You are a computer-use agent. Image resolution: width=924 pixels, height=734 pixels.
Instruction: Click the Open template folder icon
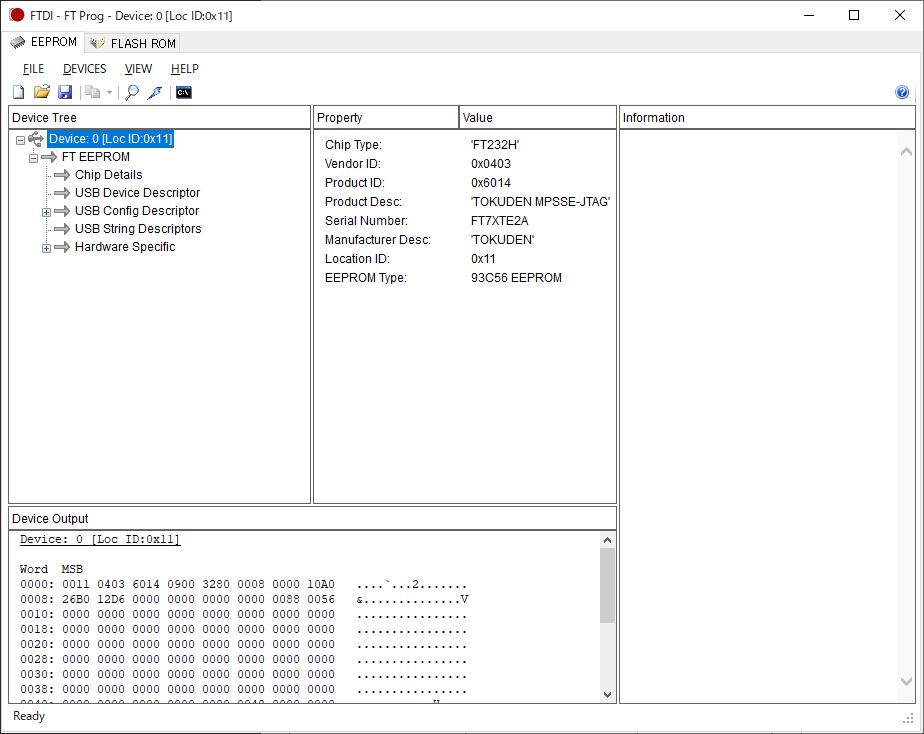(x=42, y=93)
